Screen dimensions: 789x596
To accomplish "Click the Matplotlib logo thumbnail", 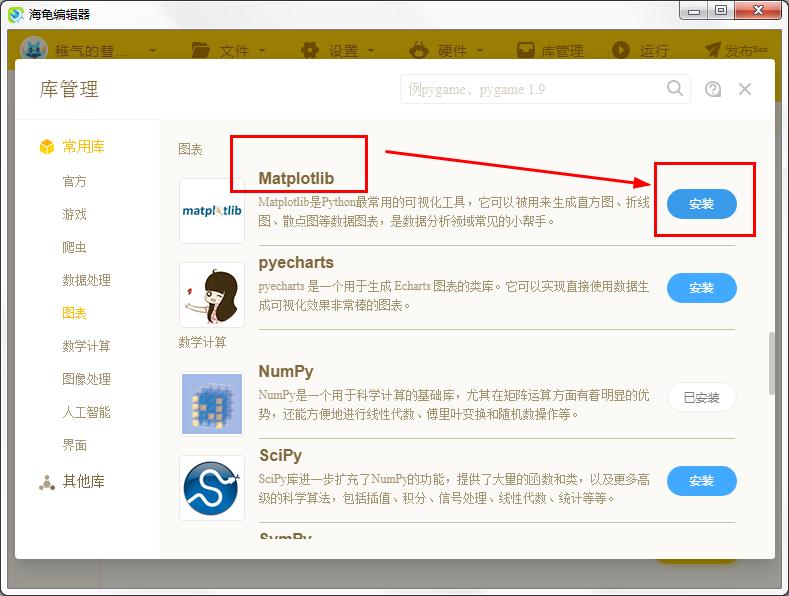I will coord(212,210).
